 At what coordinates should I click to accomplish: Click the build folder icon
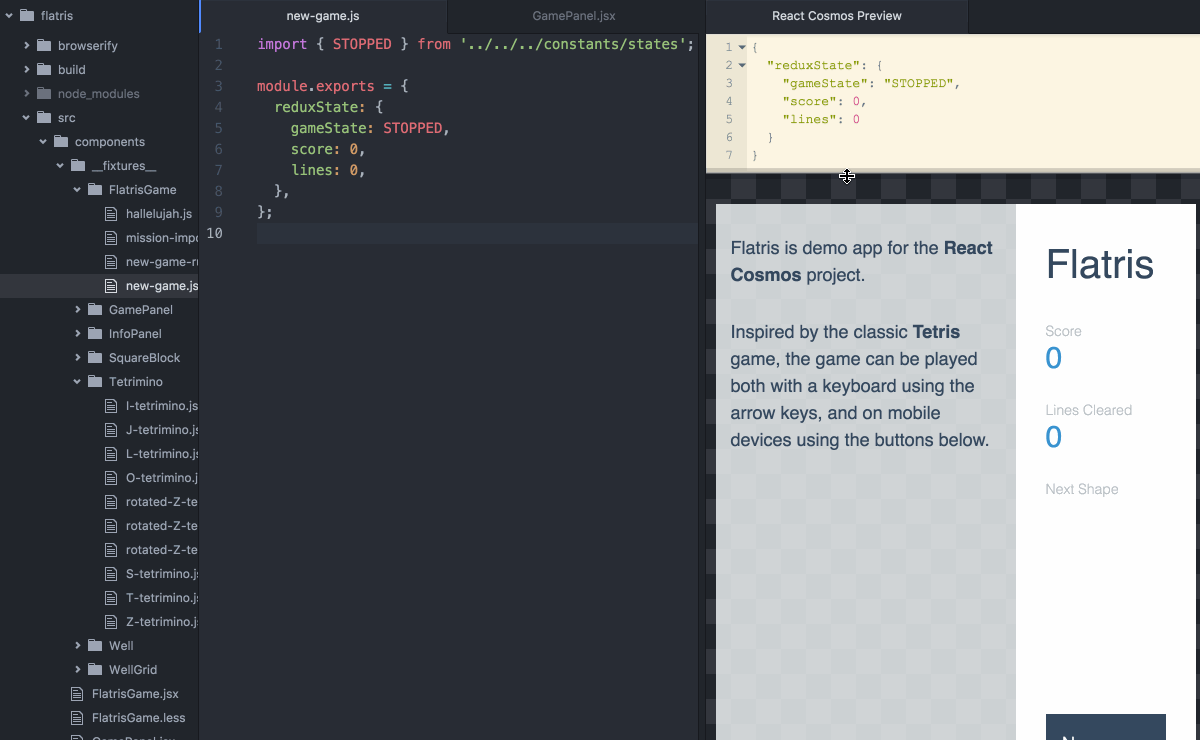(43, 70)
